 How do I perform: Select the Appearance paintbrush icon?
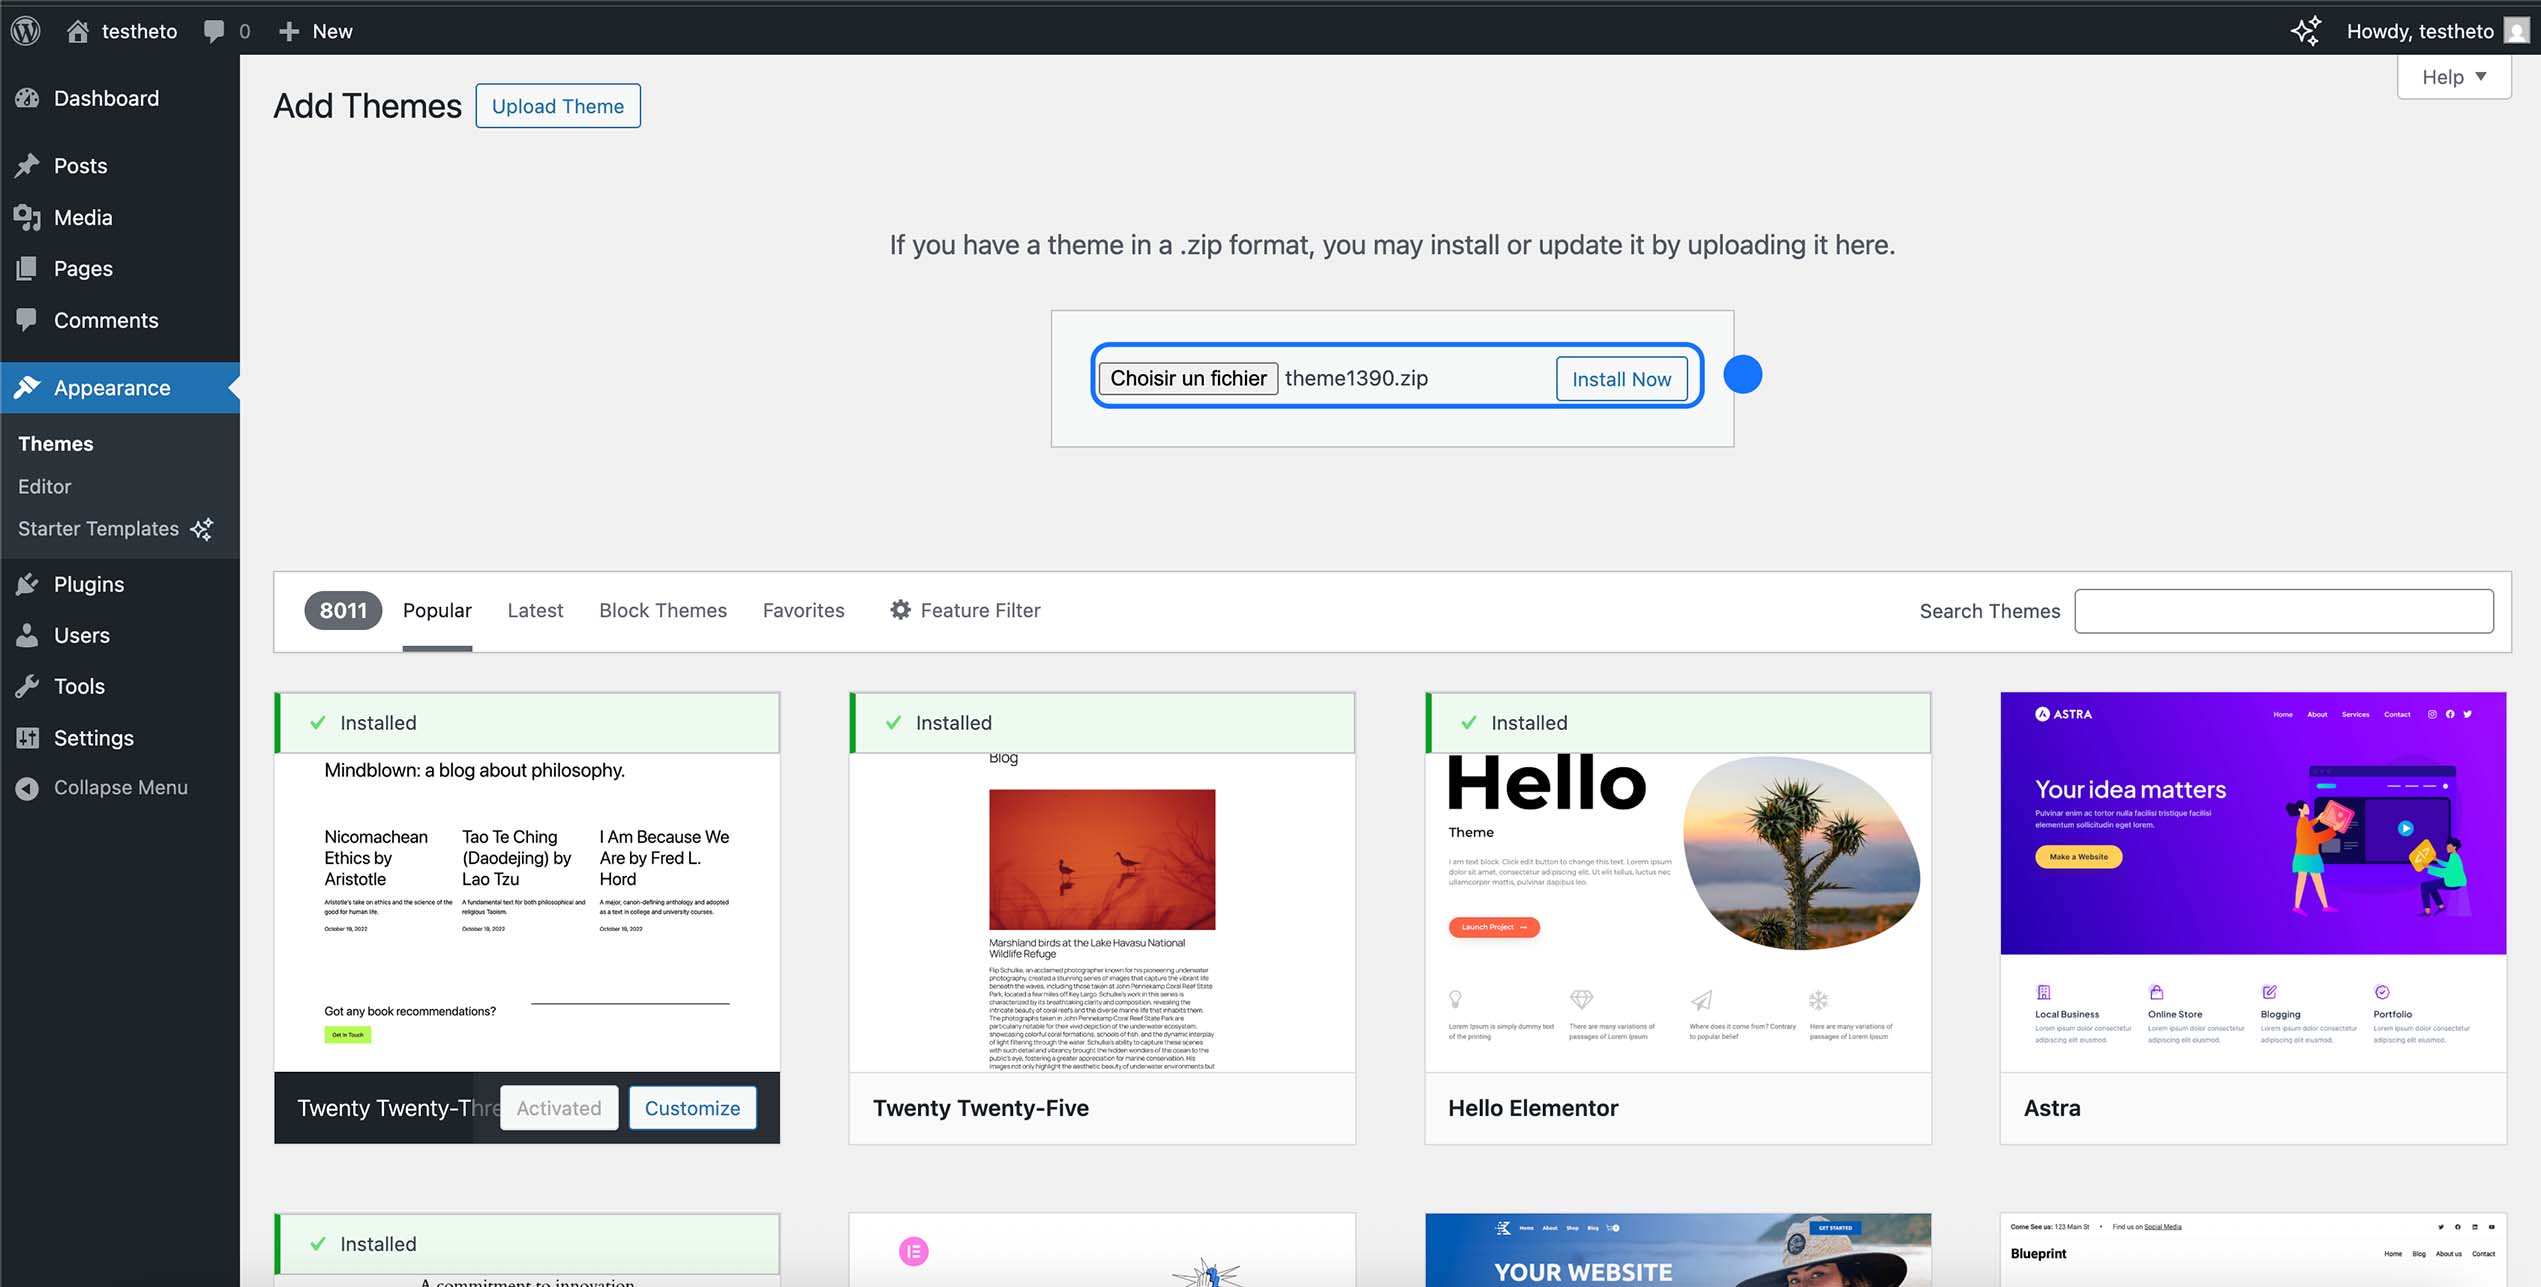coord(27,388)
